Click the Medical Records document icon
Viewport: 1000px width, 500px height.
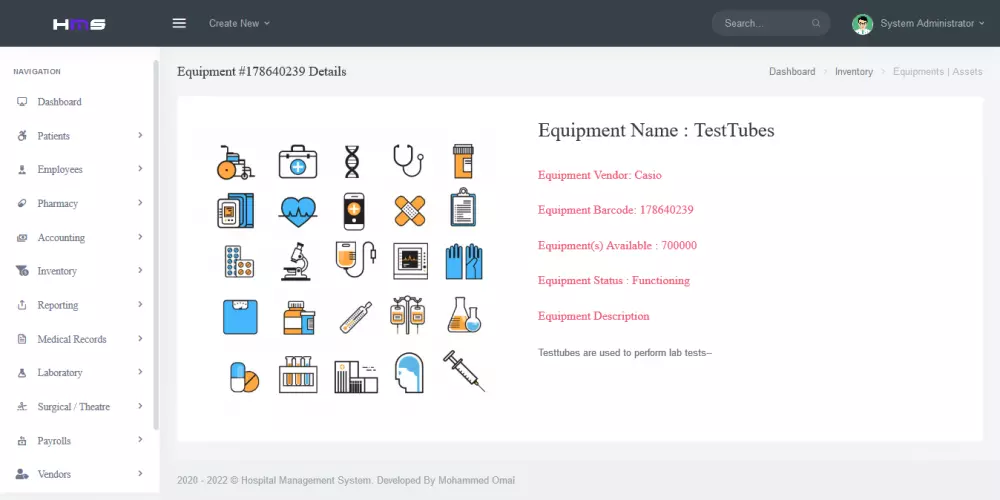pyautogui.click(x=22, y=339)
